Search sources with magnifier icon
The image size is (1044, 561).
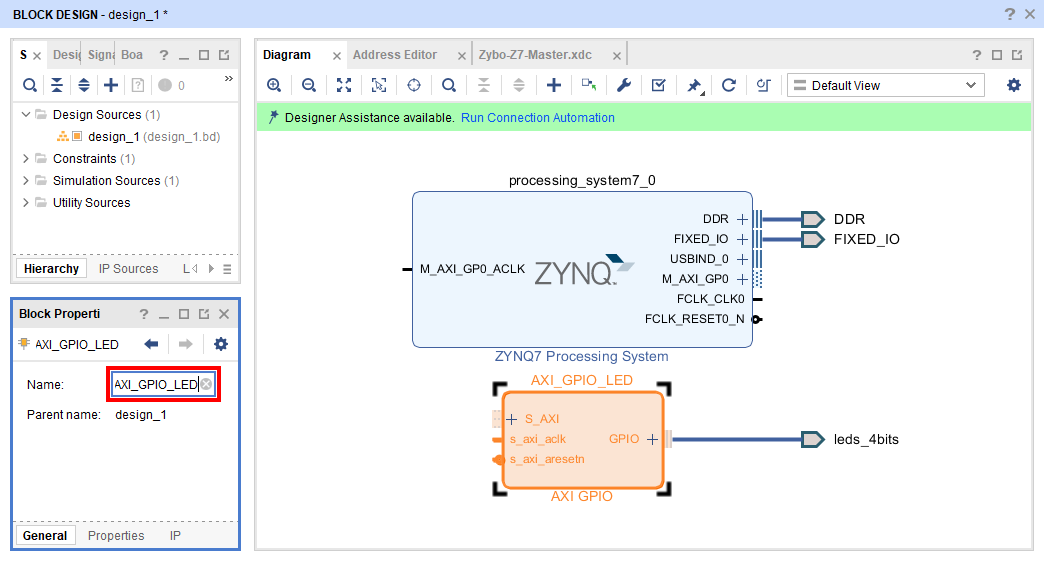coord(29,85)
